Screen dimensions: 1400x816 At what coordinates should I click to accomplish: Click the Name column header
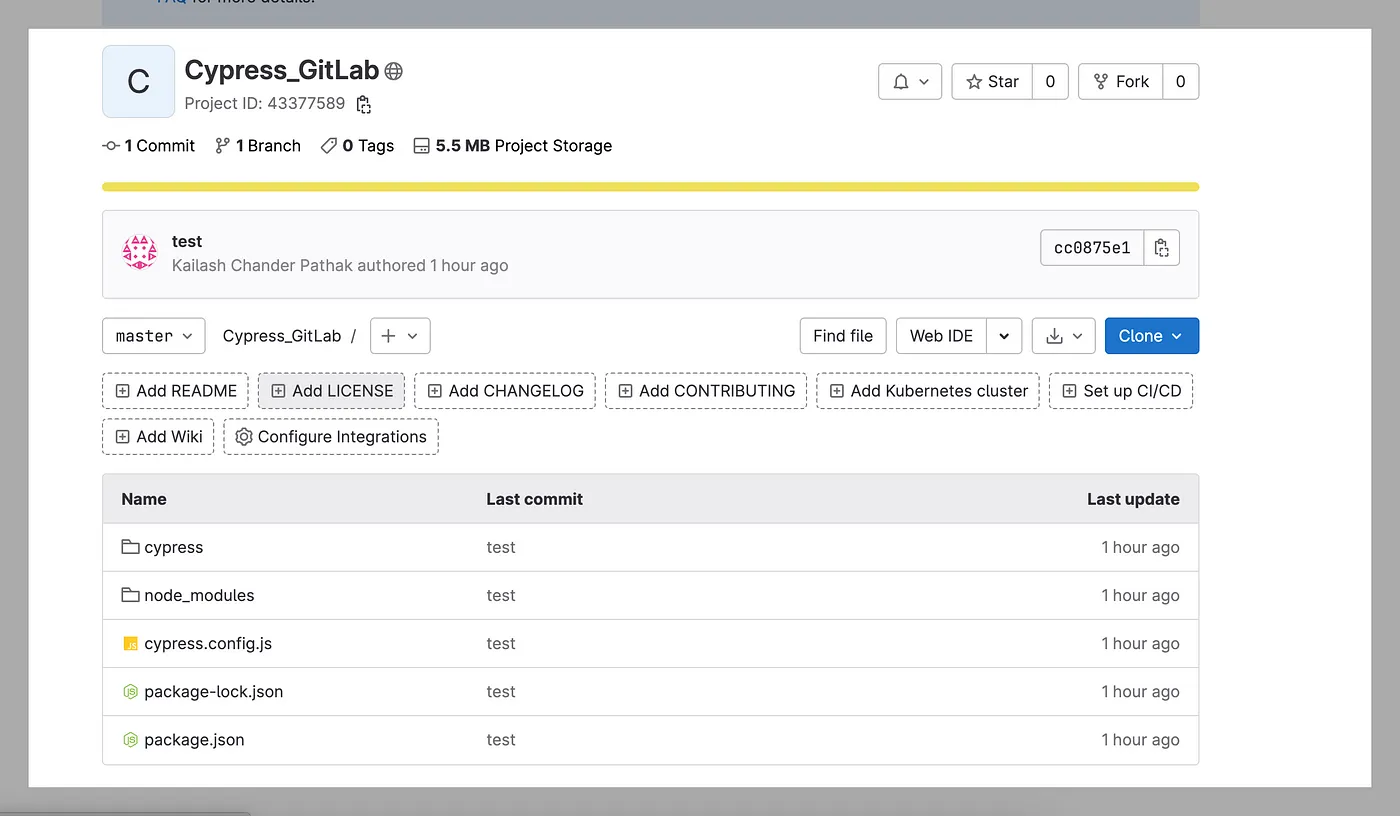pyautogui.click(x=144, y=499)
